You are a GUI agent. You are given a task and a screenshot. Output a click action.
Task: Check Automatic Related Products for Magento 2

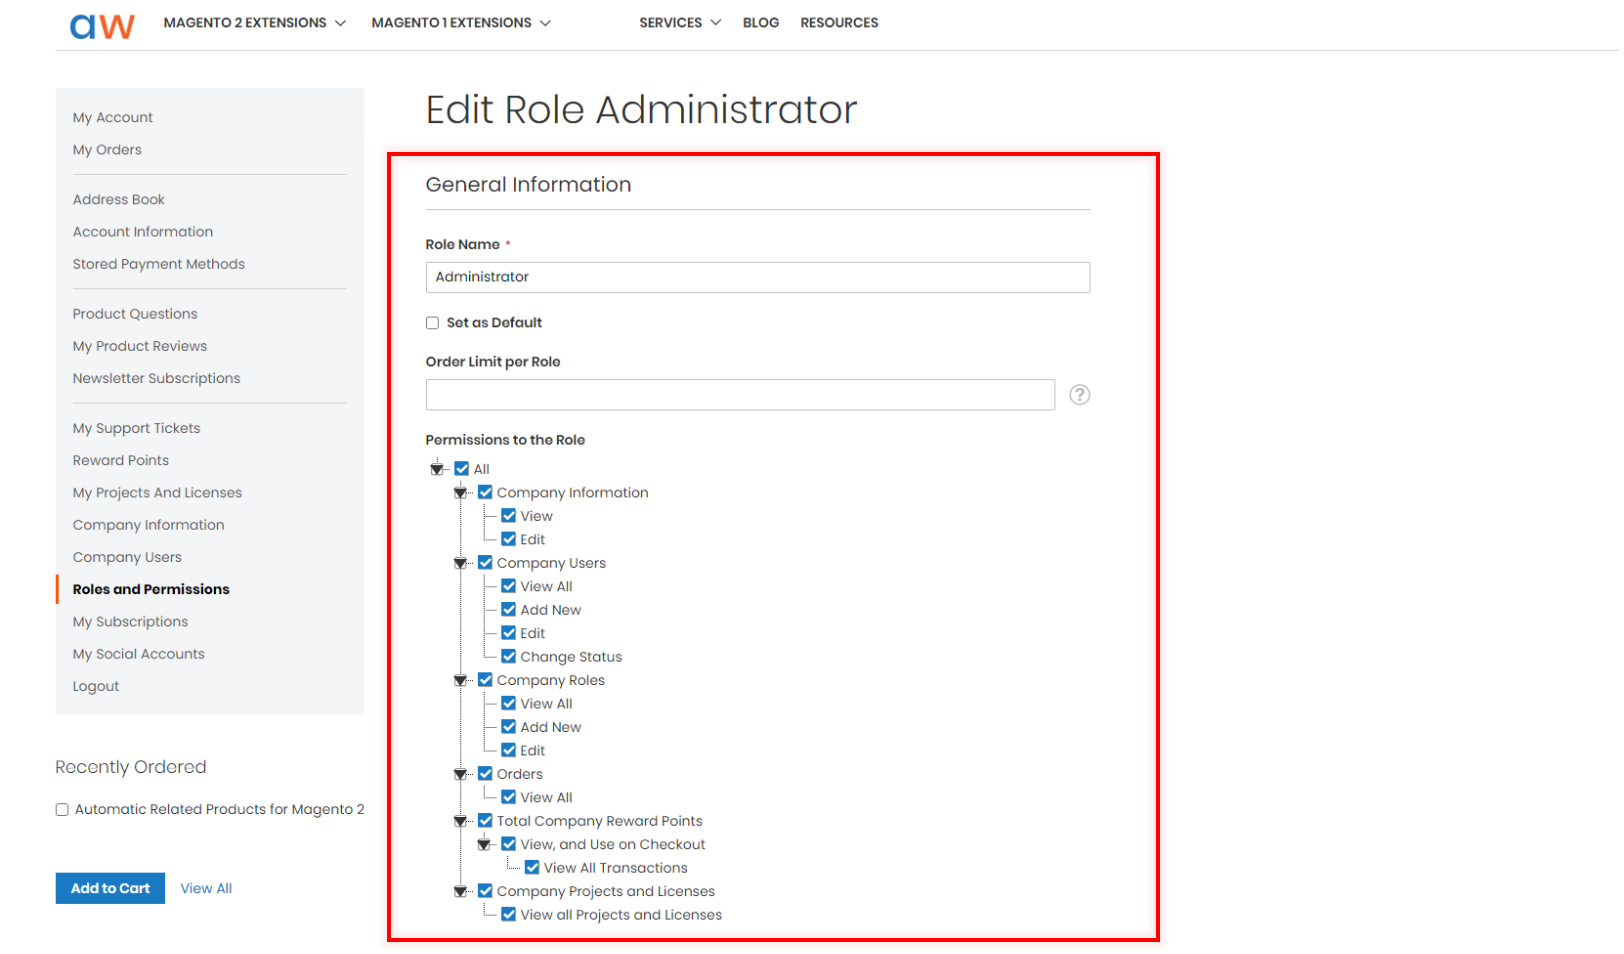[x=62, y=810]
